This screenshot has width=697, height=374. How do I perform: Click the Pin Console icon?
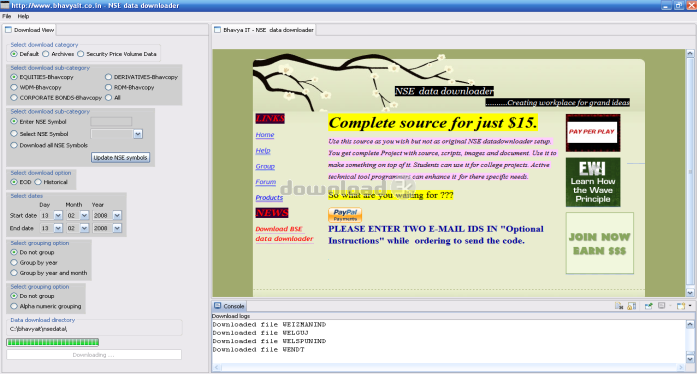pos(649,306)
